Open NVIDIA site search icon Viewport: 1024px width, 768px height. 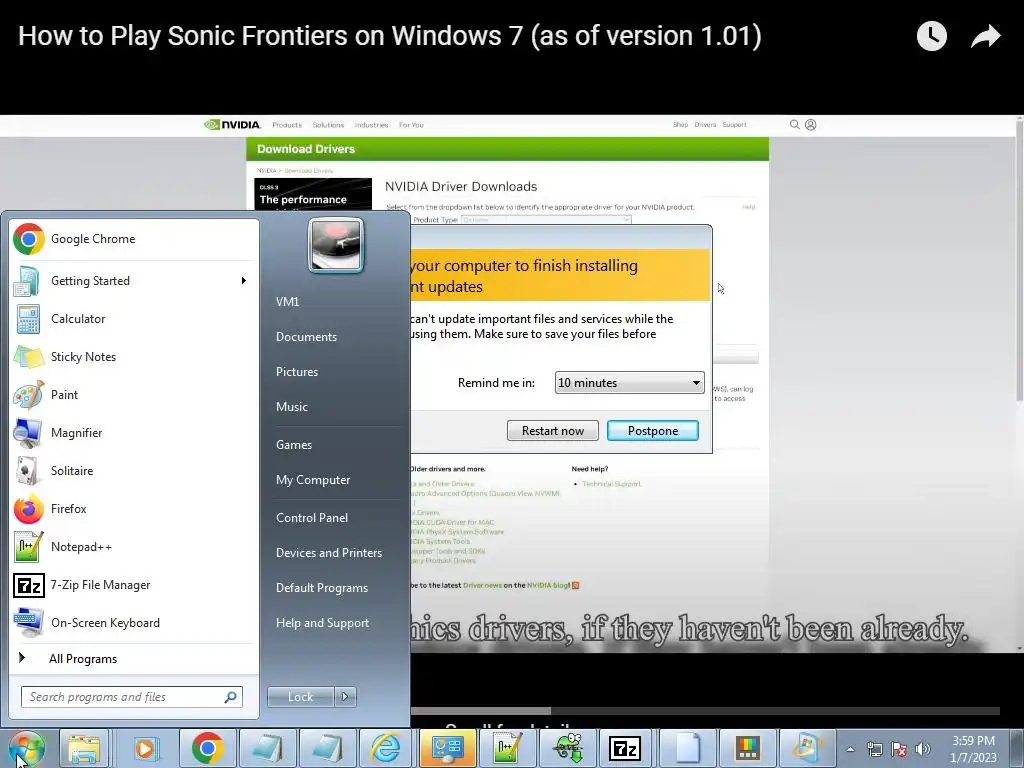pos(794,124)
